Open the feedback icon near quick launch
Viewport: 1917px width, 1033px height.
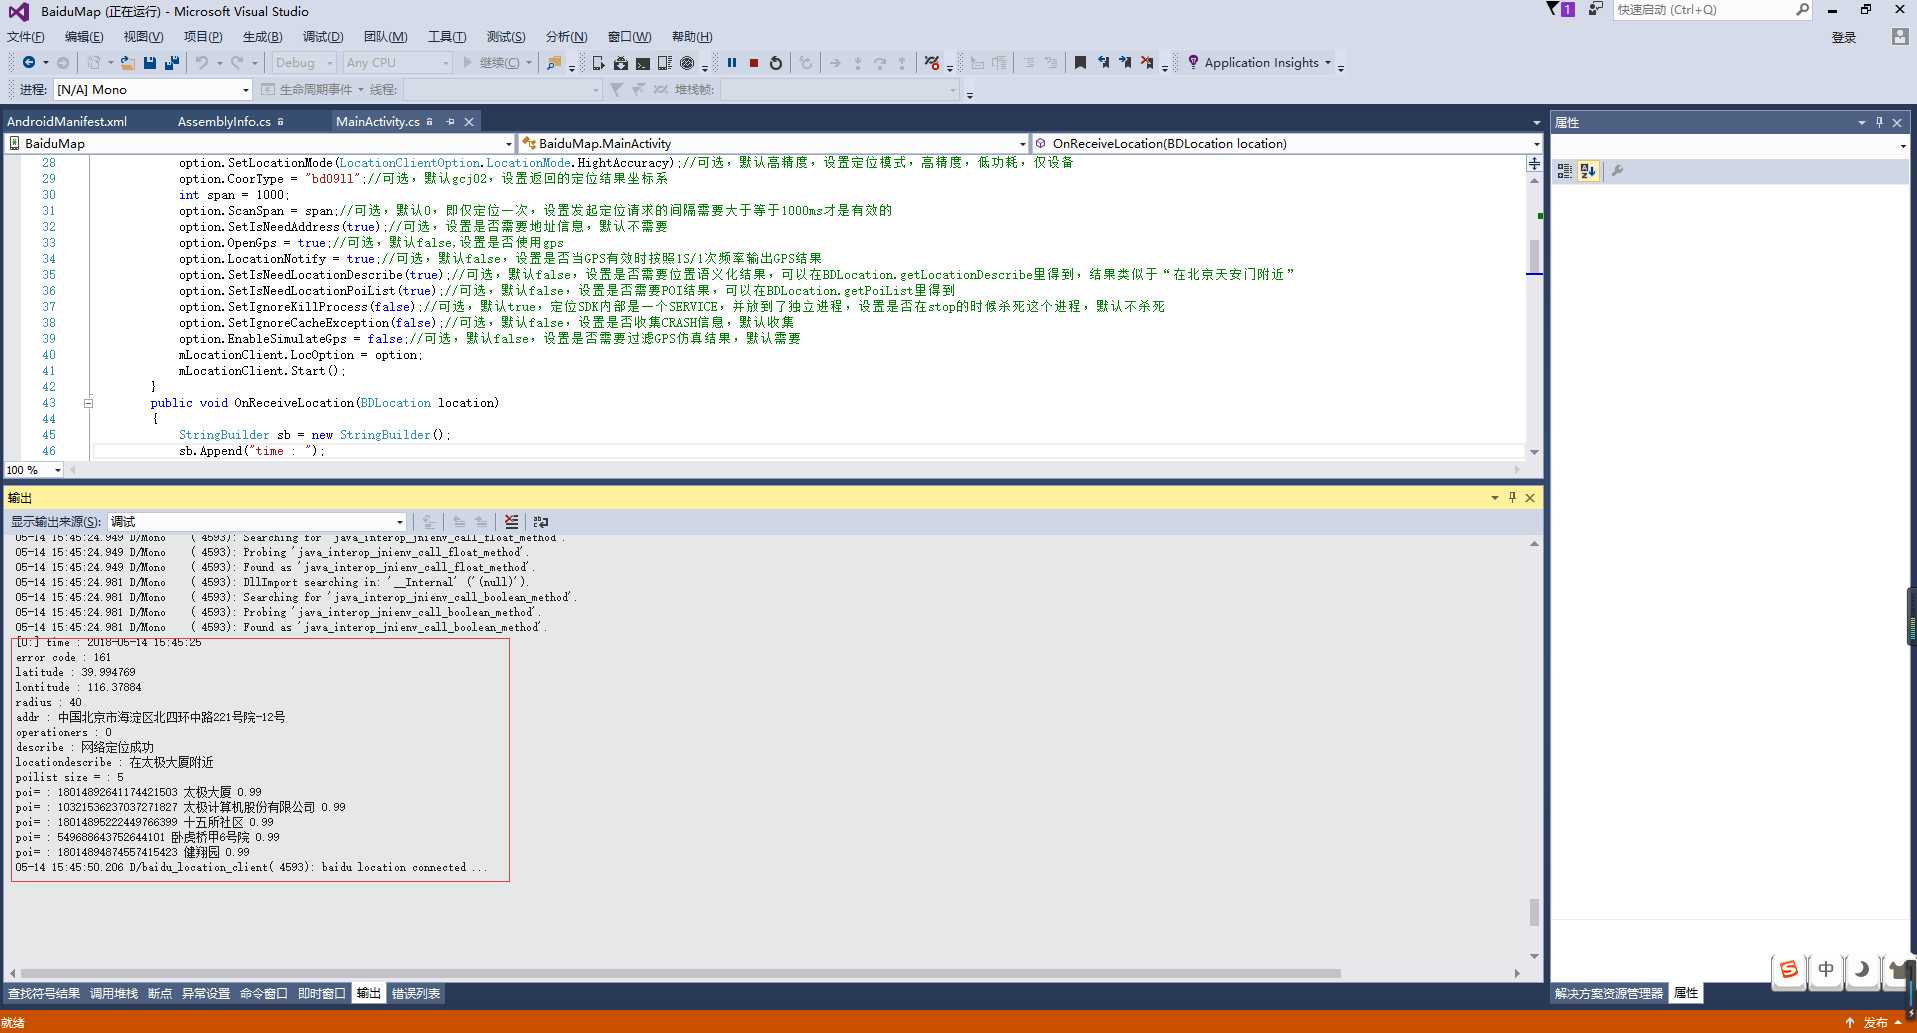tap(1595, 9)
